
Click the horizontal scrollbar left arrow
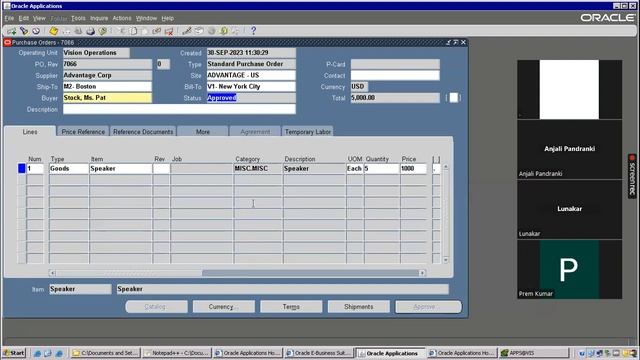(52, 273)
